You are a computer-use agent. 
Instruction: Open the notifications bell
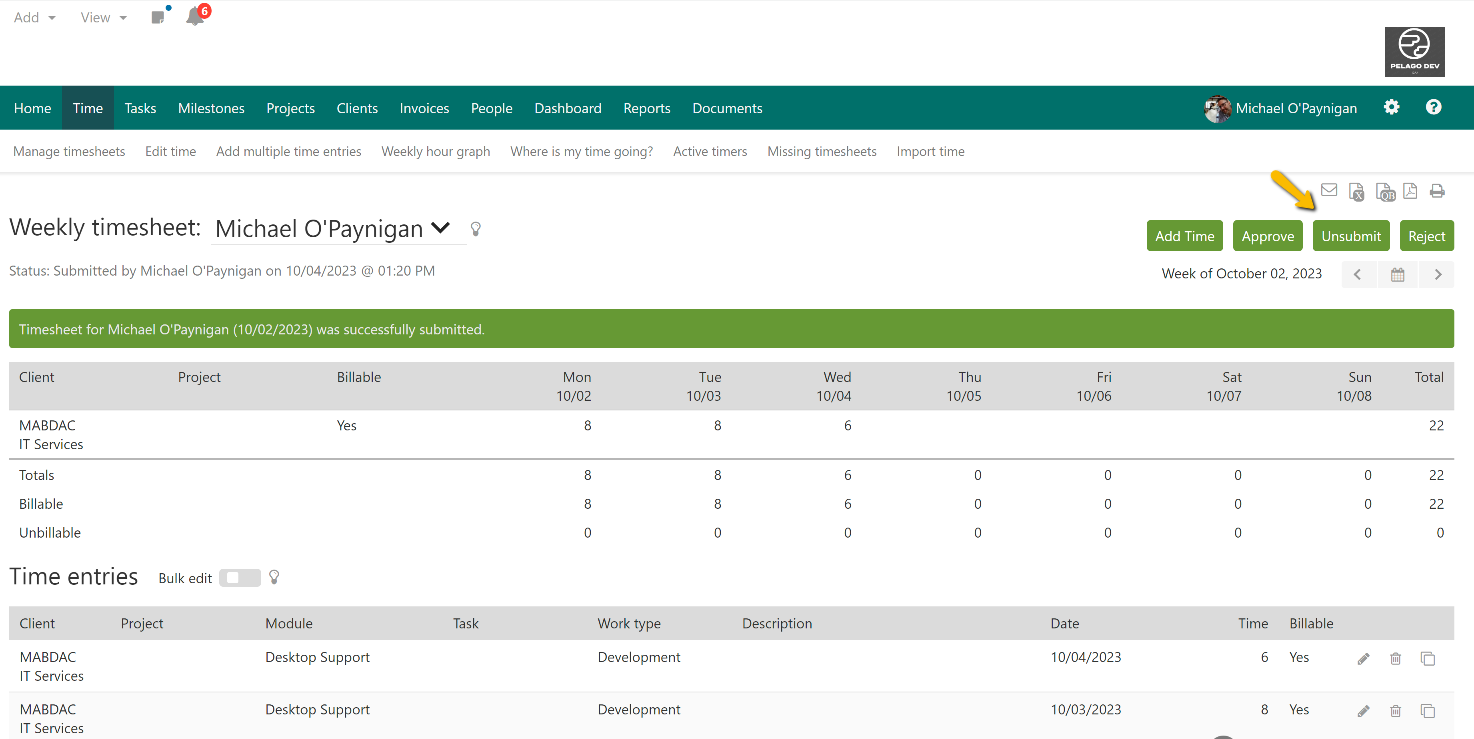(x=195, y=17)
